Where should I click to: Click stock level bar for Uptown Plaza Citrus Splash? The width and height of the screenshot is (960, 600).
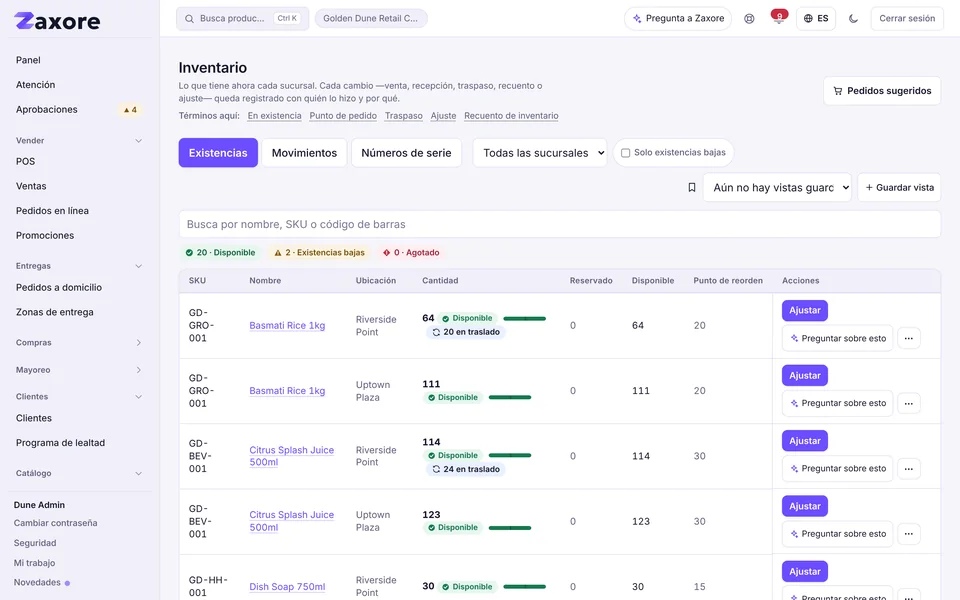click(510, 528)
